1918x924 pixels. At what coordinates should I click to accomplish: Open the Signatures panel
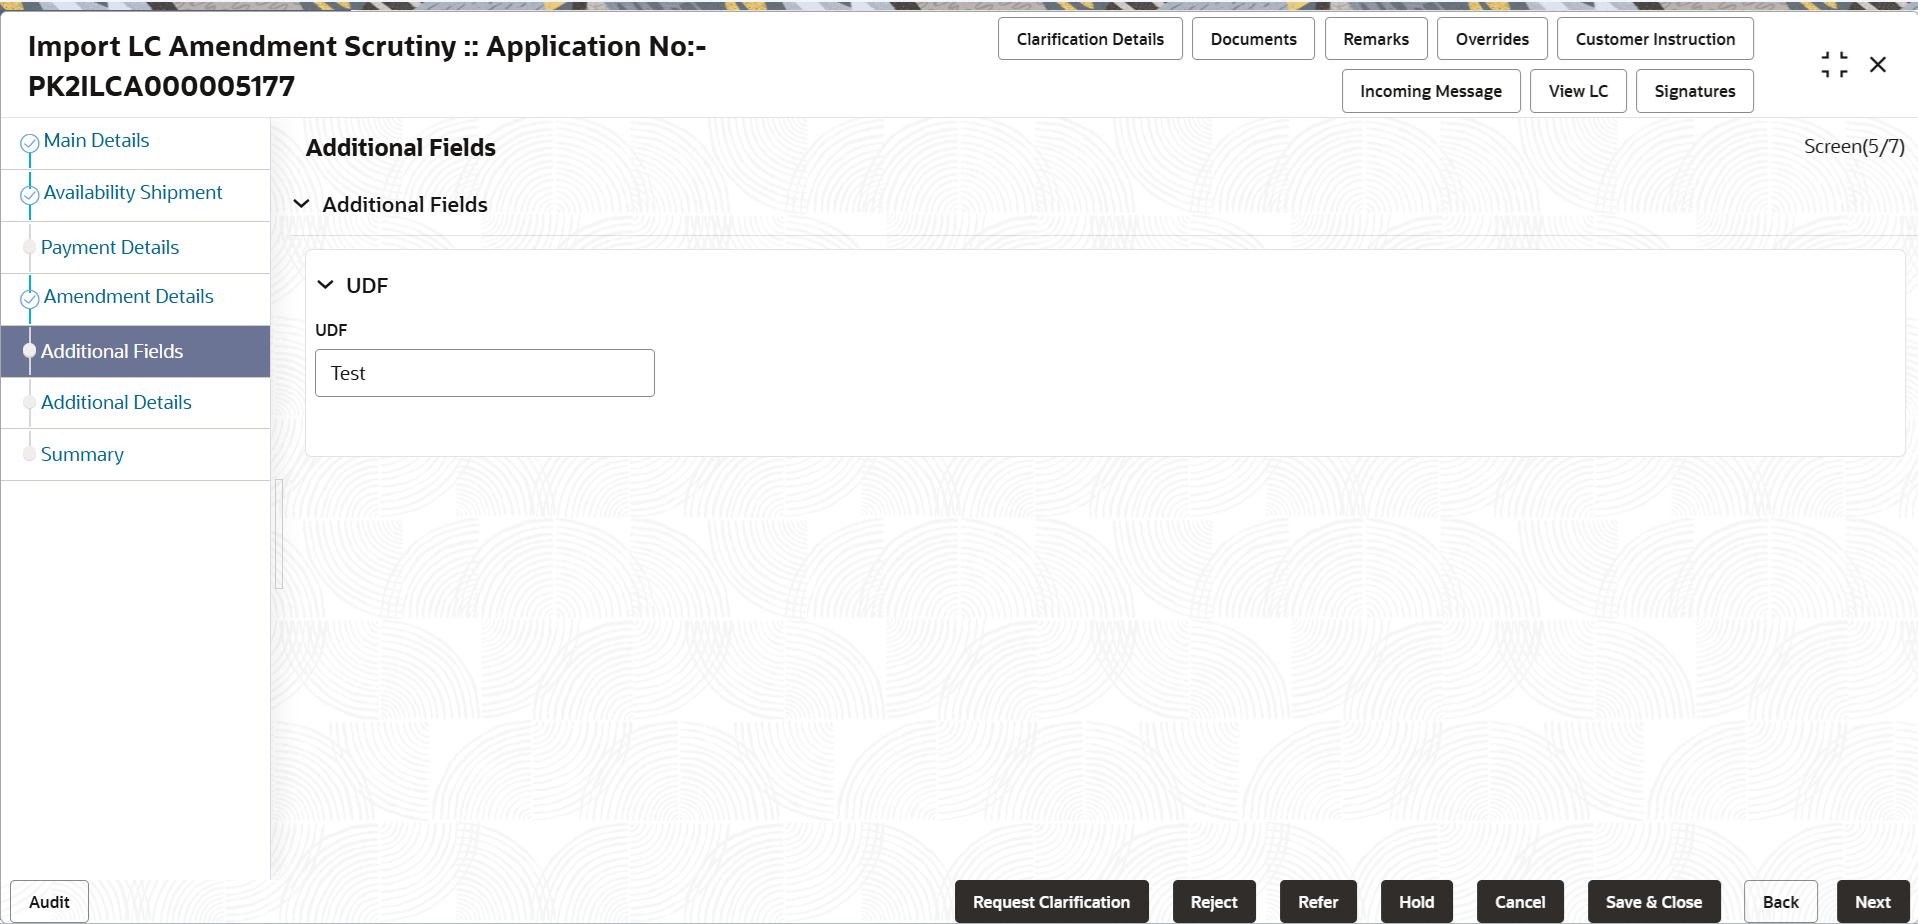click(1694, 91)
